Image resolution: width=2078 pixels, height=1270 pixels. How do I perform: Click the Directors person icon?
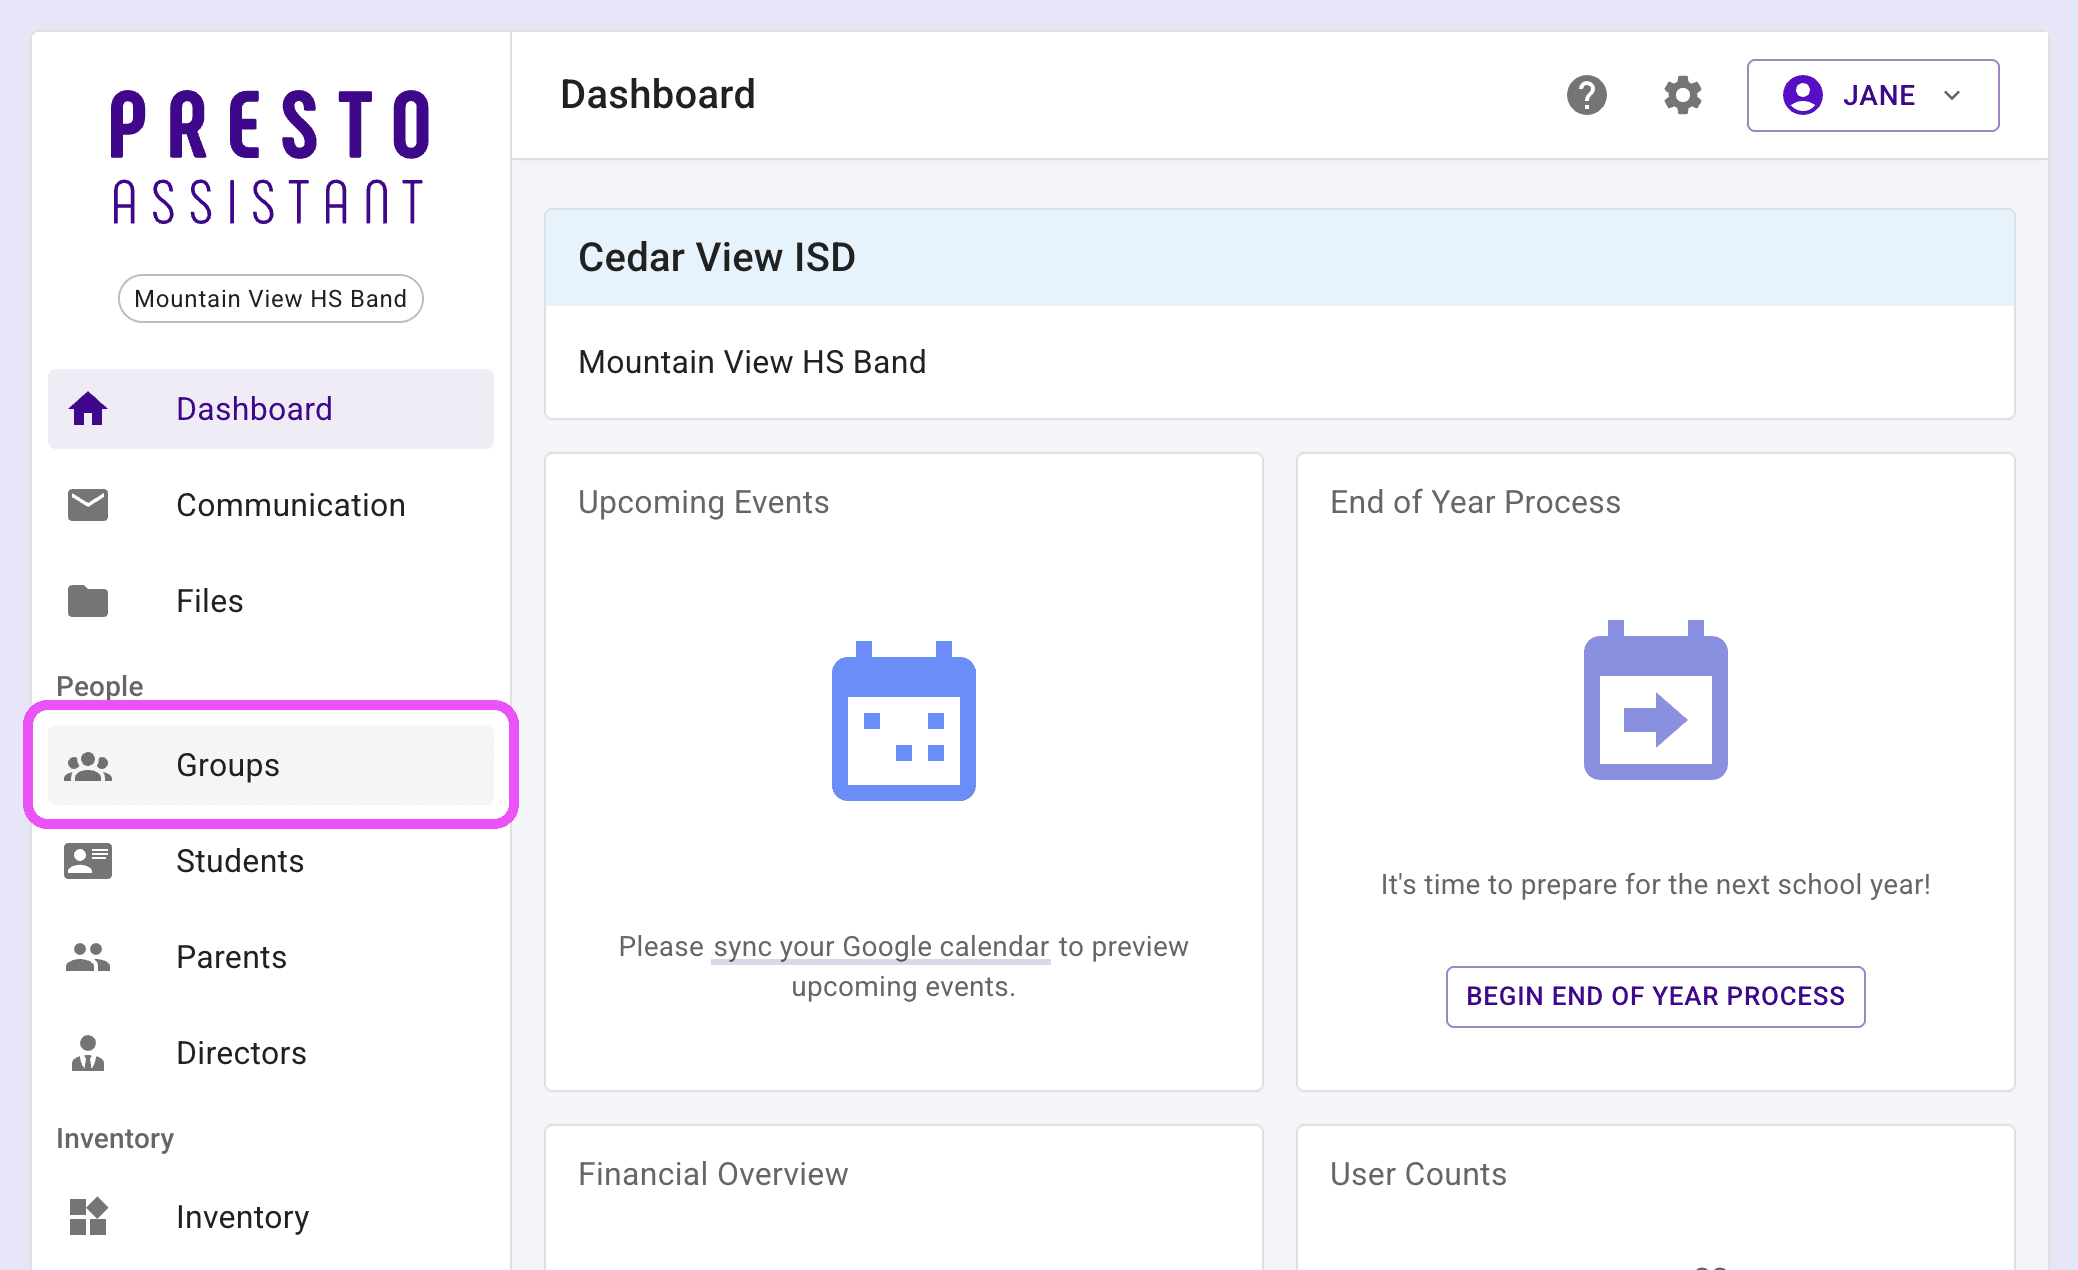pyautogui.click(x=88, y=1053)
